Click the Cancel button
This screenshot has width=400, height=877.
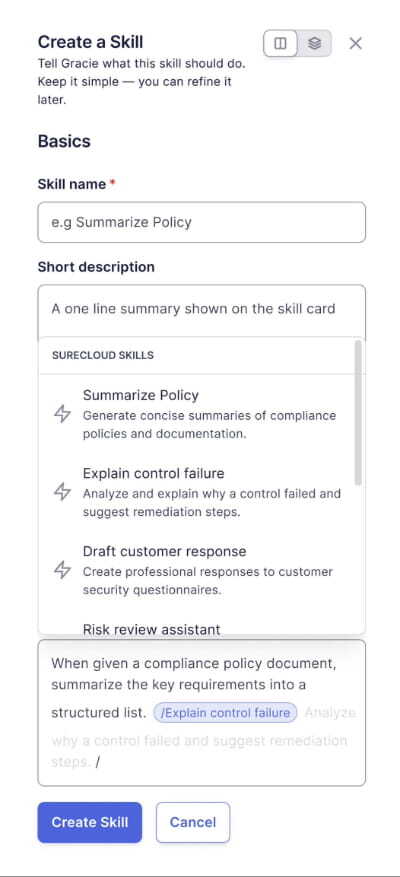point(193,822)
